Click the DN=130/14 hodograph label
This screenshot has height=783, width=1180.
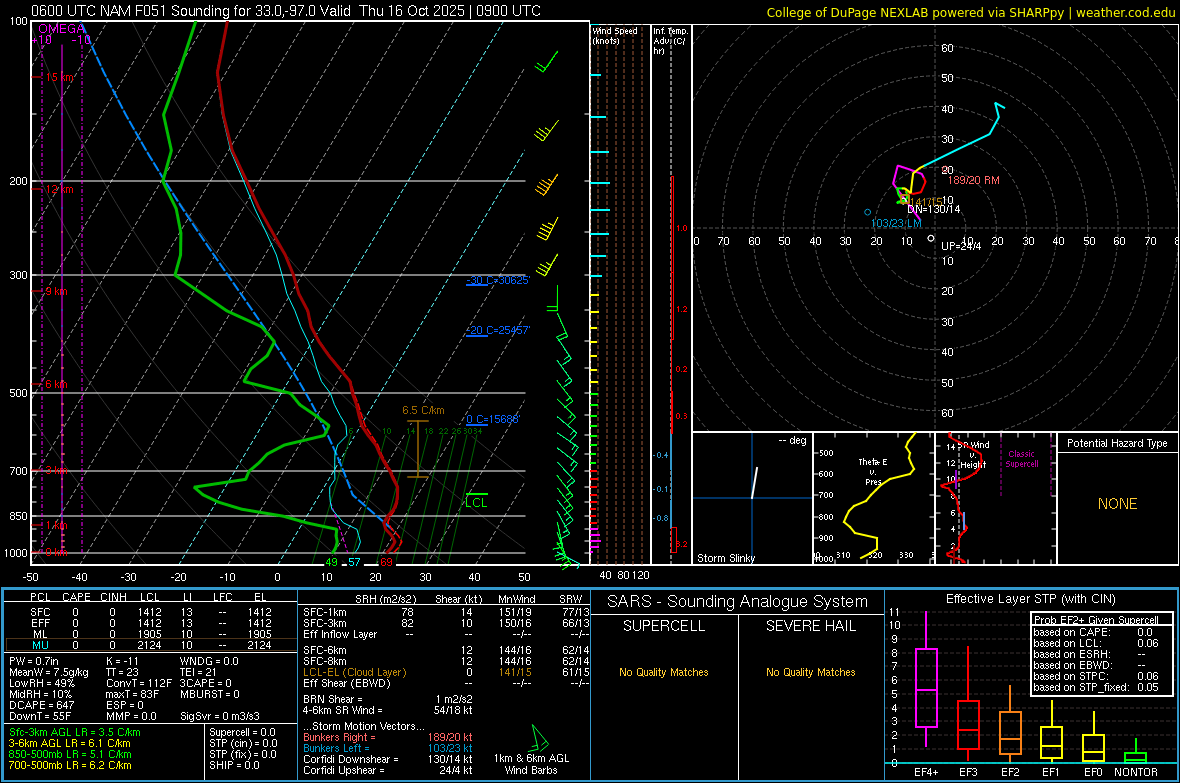pyautogui.click(x=934, y=209)
